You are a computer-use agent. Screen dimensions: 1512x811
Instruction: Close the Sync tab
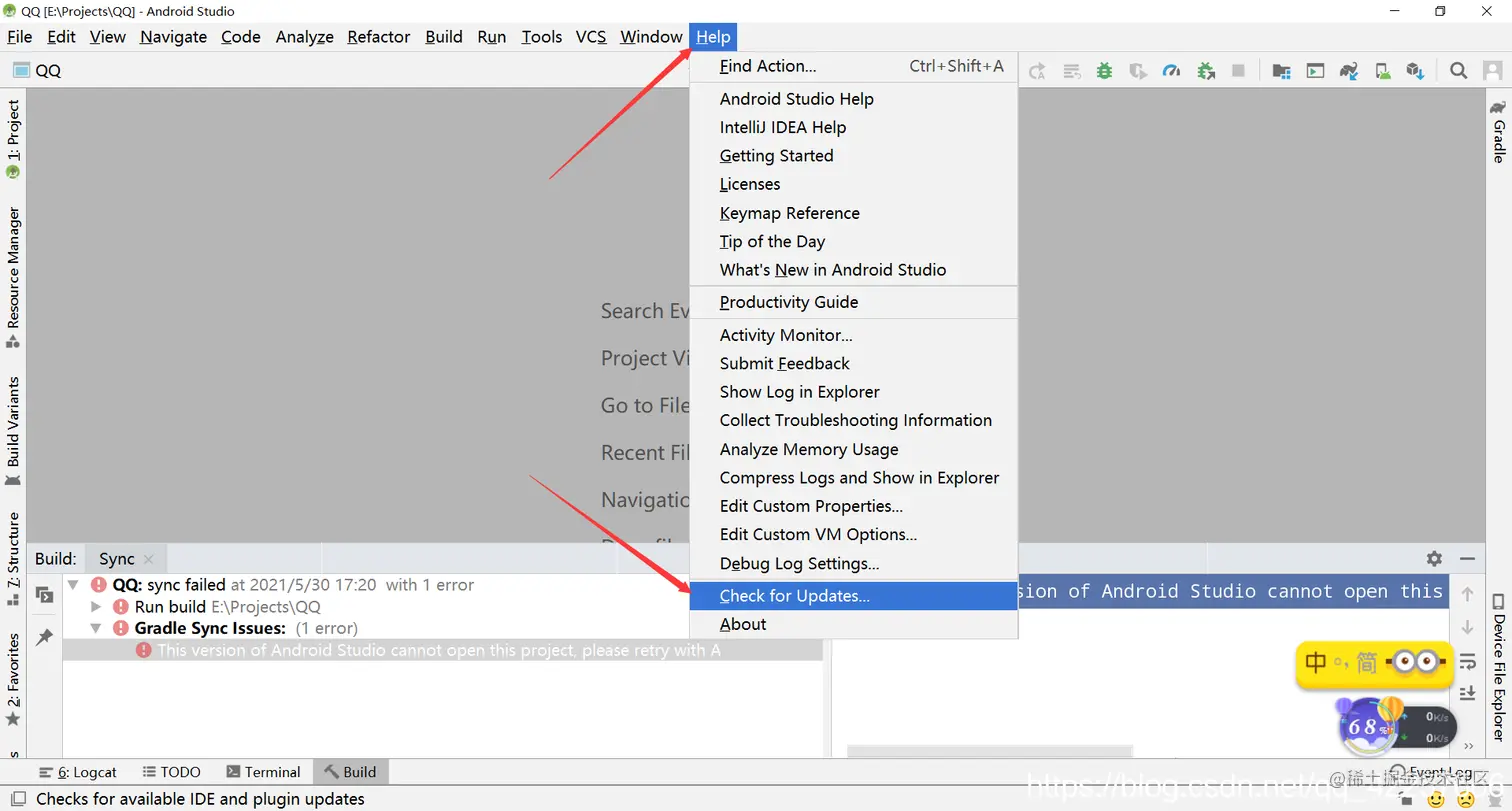149,559
